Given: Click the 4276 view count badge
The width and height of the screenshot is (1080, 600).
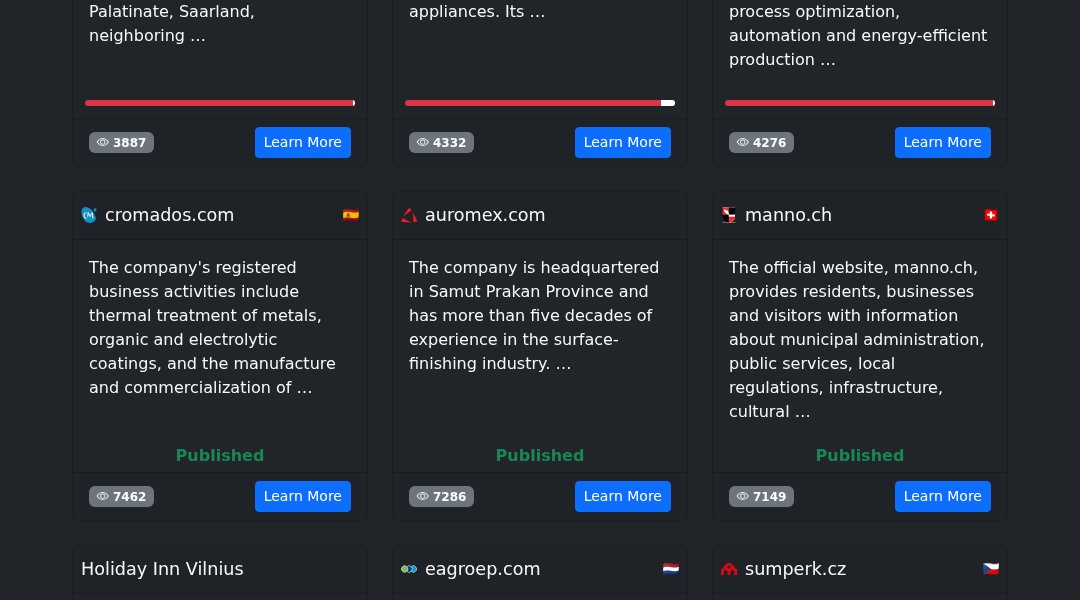Looking at the screenshot, I should 761,143.
